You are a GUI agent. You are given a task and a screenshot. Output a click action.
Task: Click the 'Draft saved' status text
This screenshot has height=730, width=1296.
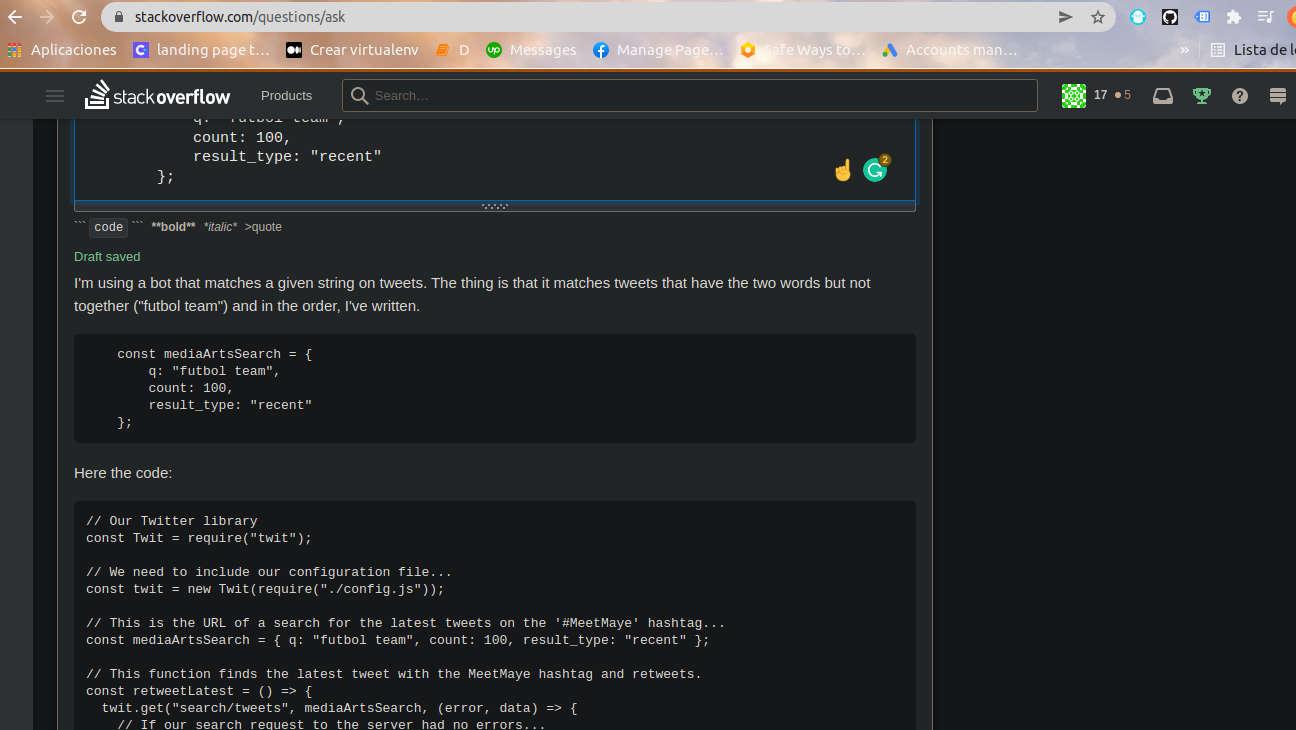pos(107,257)
